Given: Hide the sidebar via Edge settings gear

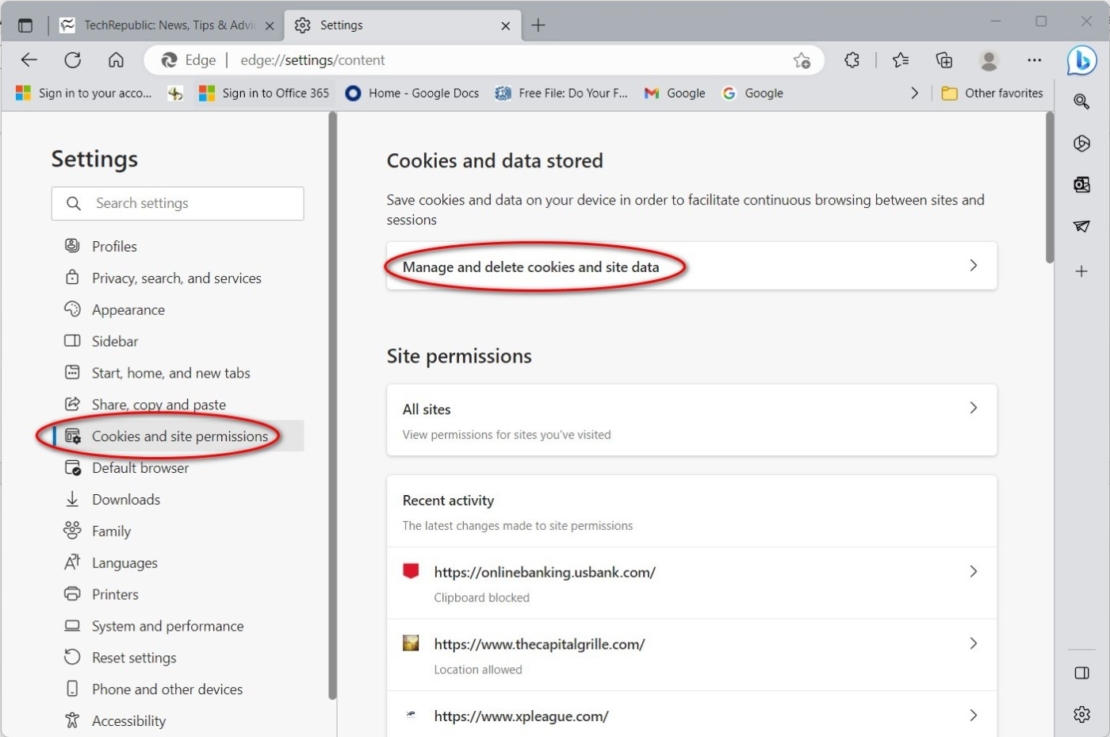Looking at the screenshot, I should [1081, 714].
